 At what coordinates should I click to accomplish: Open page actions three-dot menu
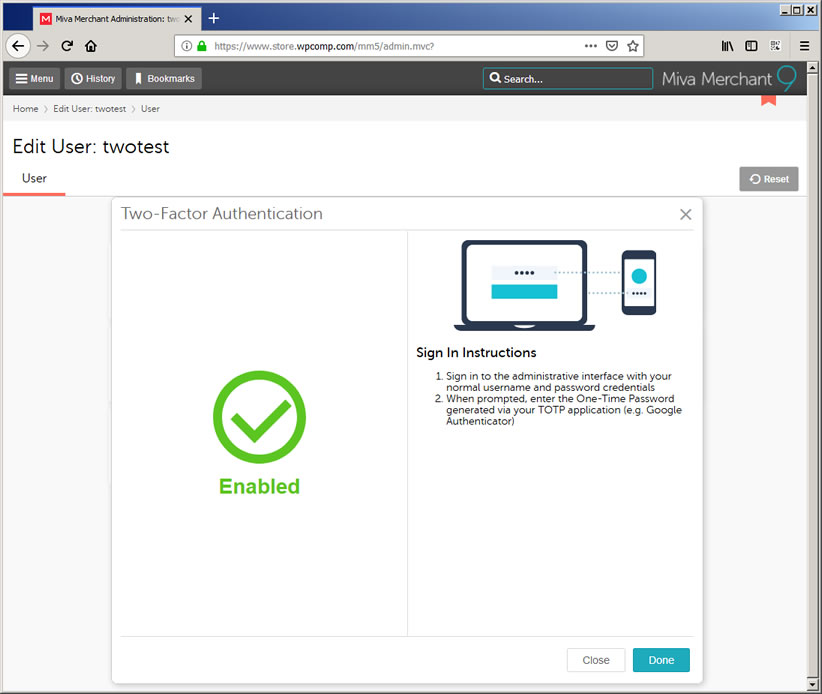[590, 46]
